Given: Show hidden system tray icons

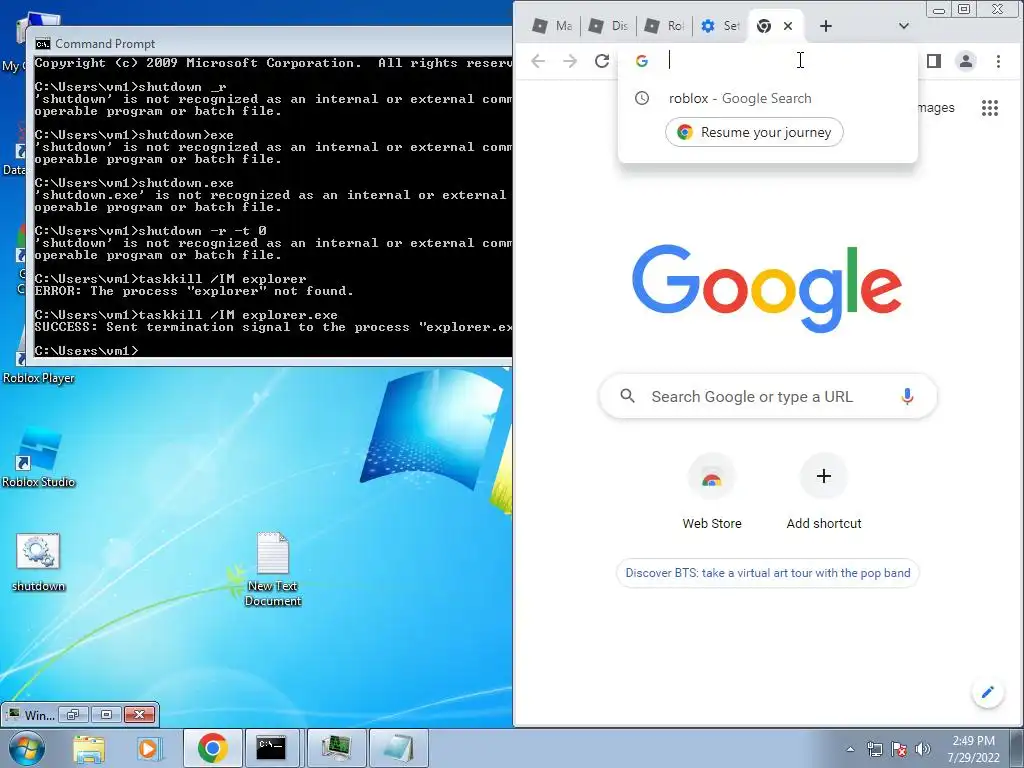Looking at the screenshot, I should tap(850, 749).
